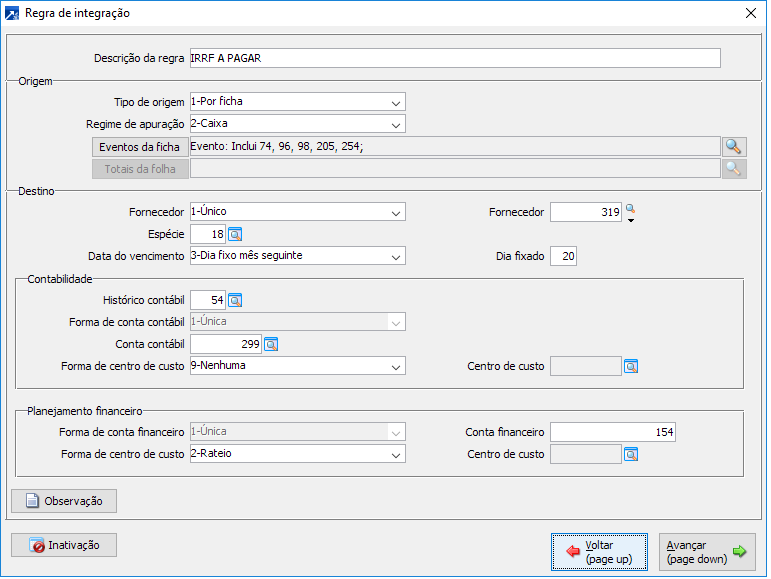
Task: Open the 2-Rateio centro de custo dropdown
Action: (x=397, y=454)
